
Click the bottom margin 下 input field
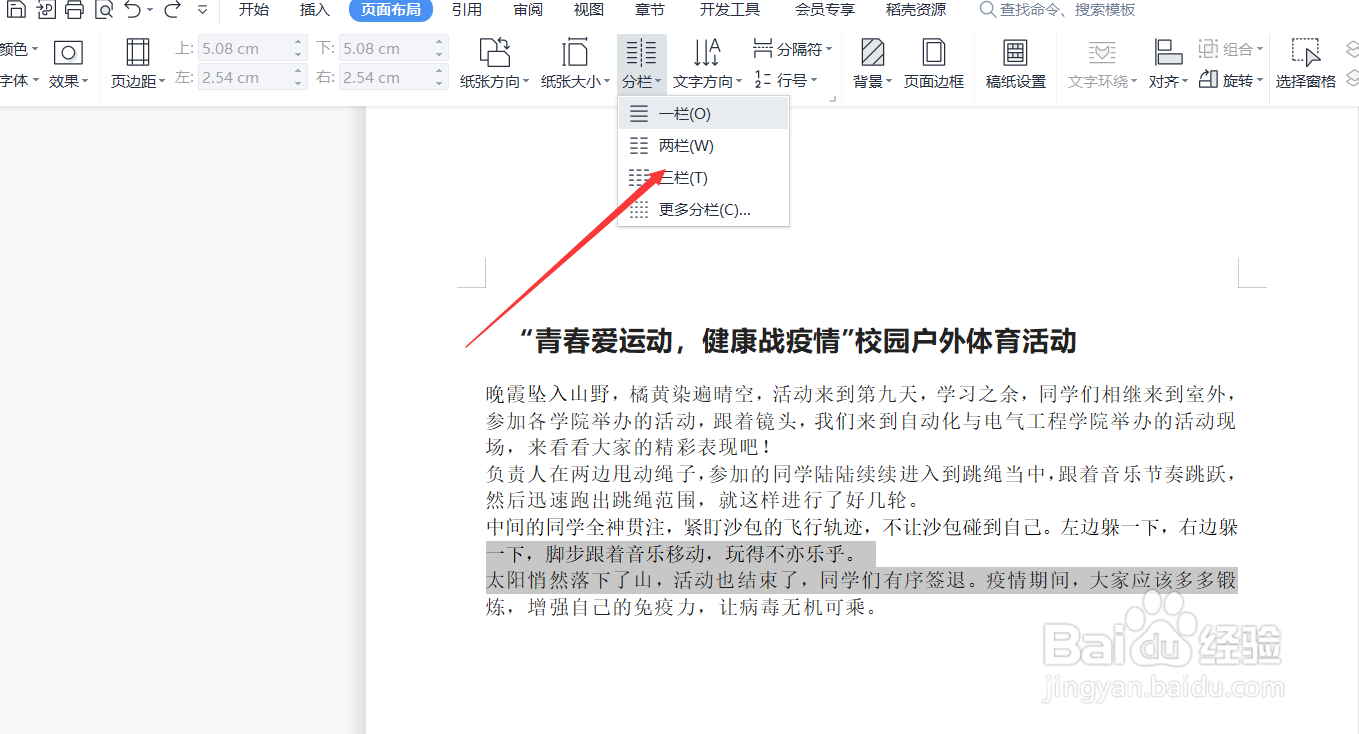[393, 48]
